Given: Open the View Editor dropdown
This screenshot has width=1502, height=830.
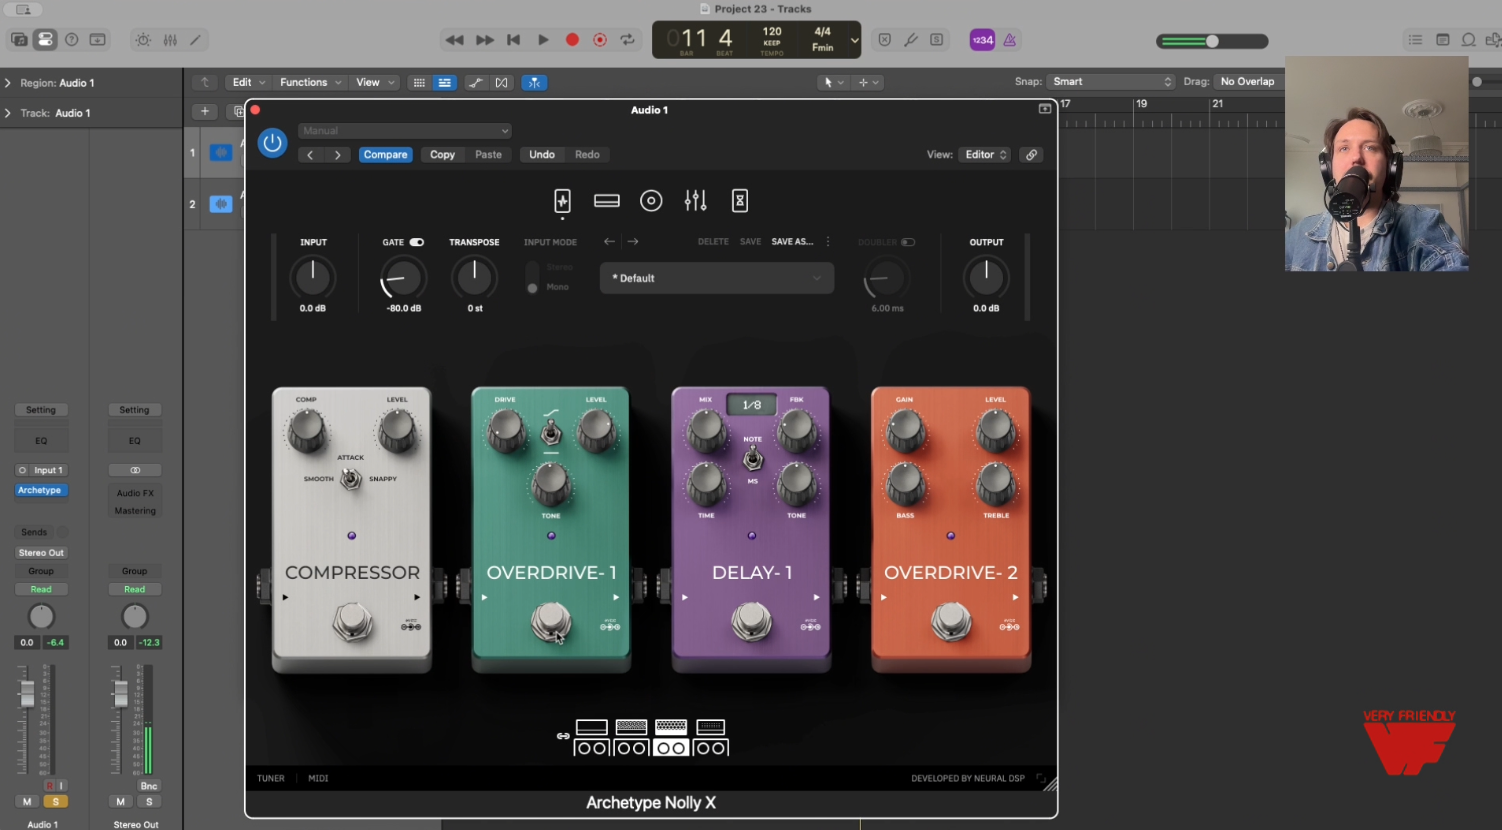Looking at the screenshot, I should [985, 155].
